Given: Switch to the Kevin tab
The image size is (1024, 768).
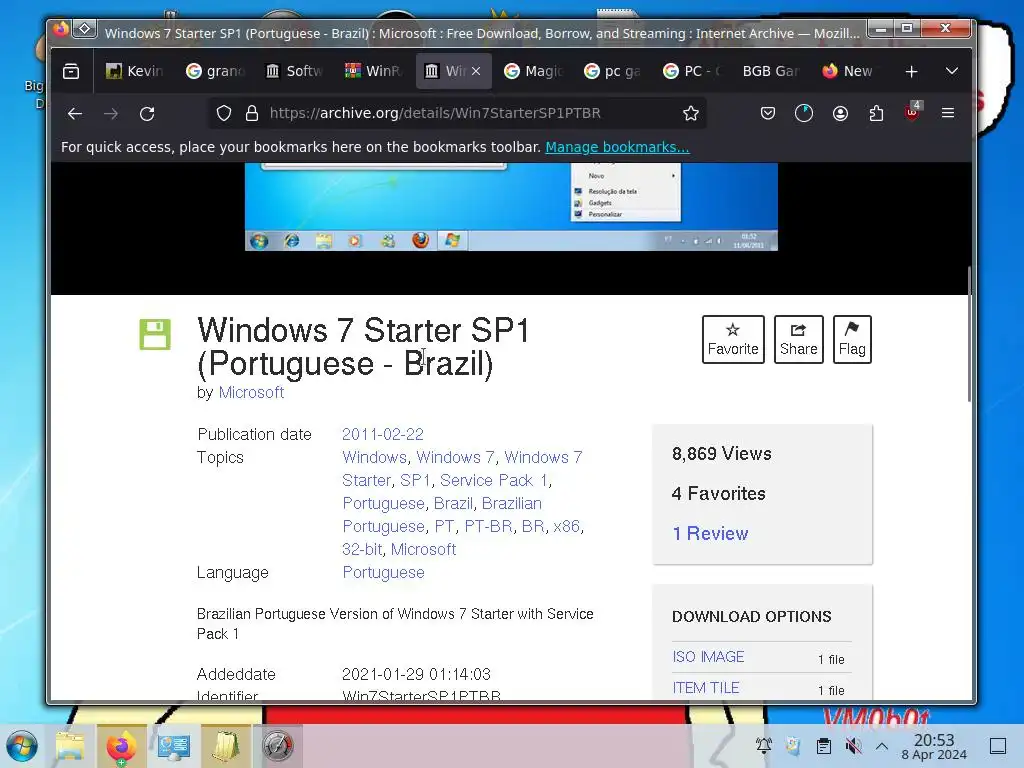Looking at the screenshot, I should (135, 71).
